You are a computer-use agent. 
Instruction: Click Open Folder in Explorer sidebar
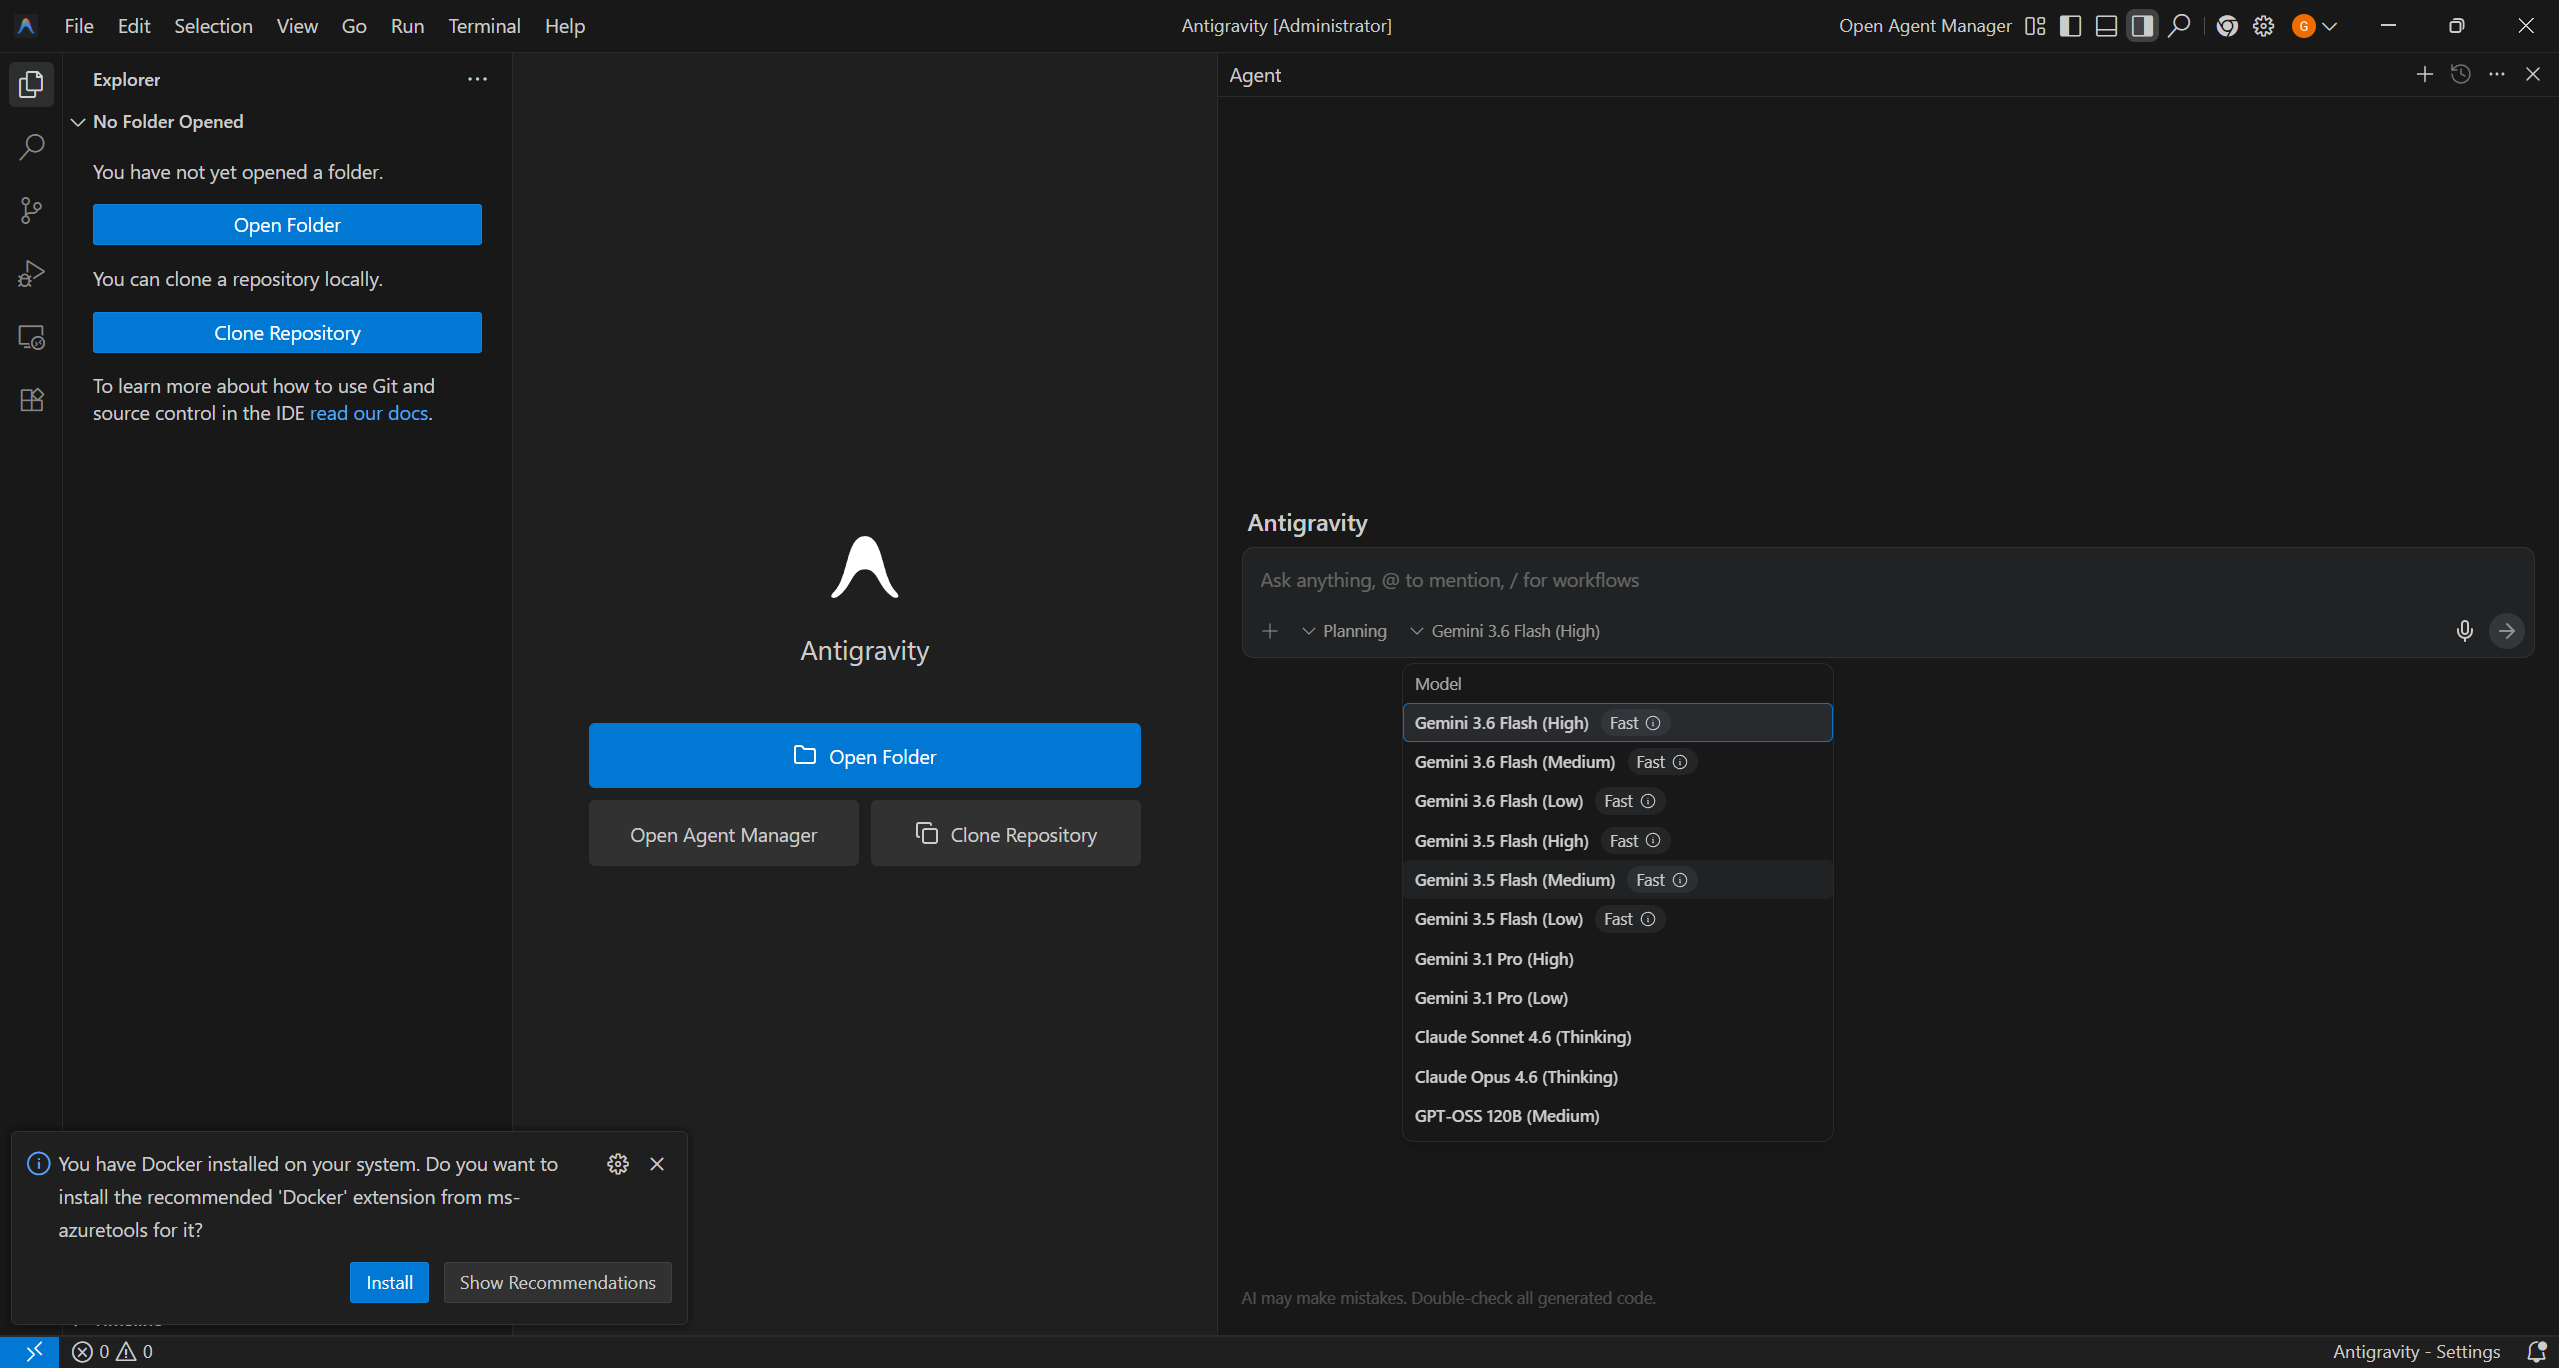[287, 225]
